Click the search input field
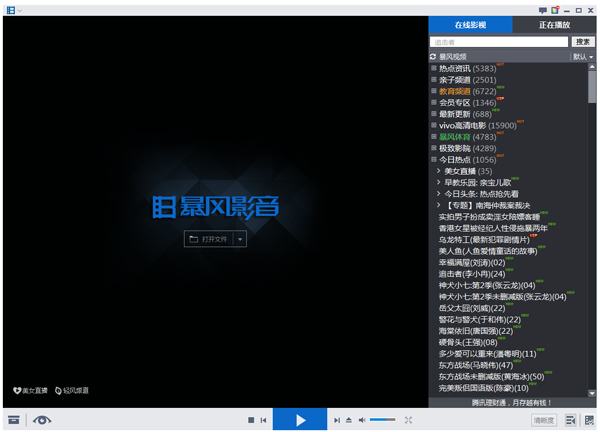 pos(499,42)
